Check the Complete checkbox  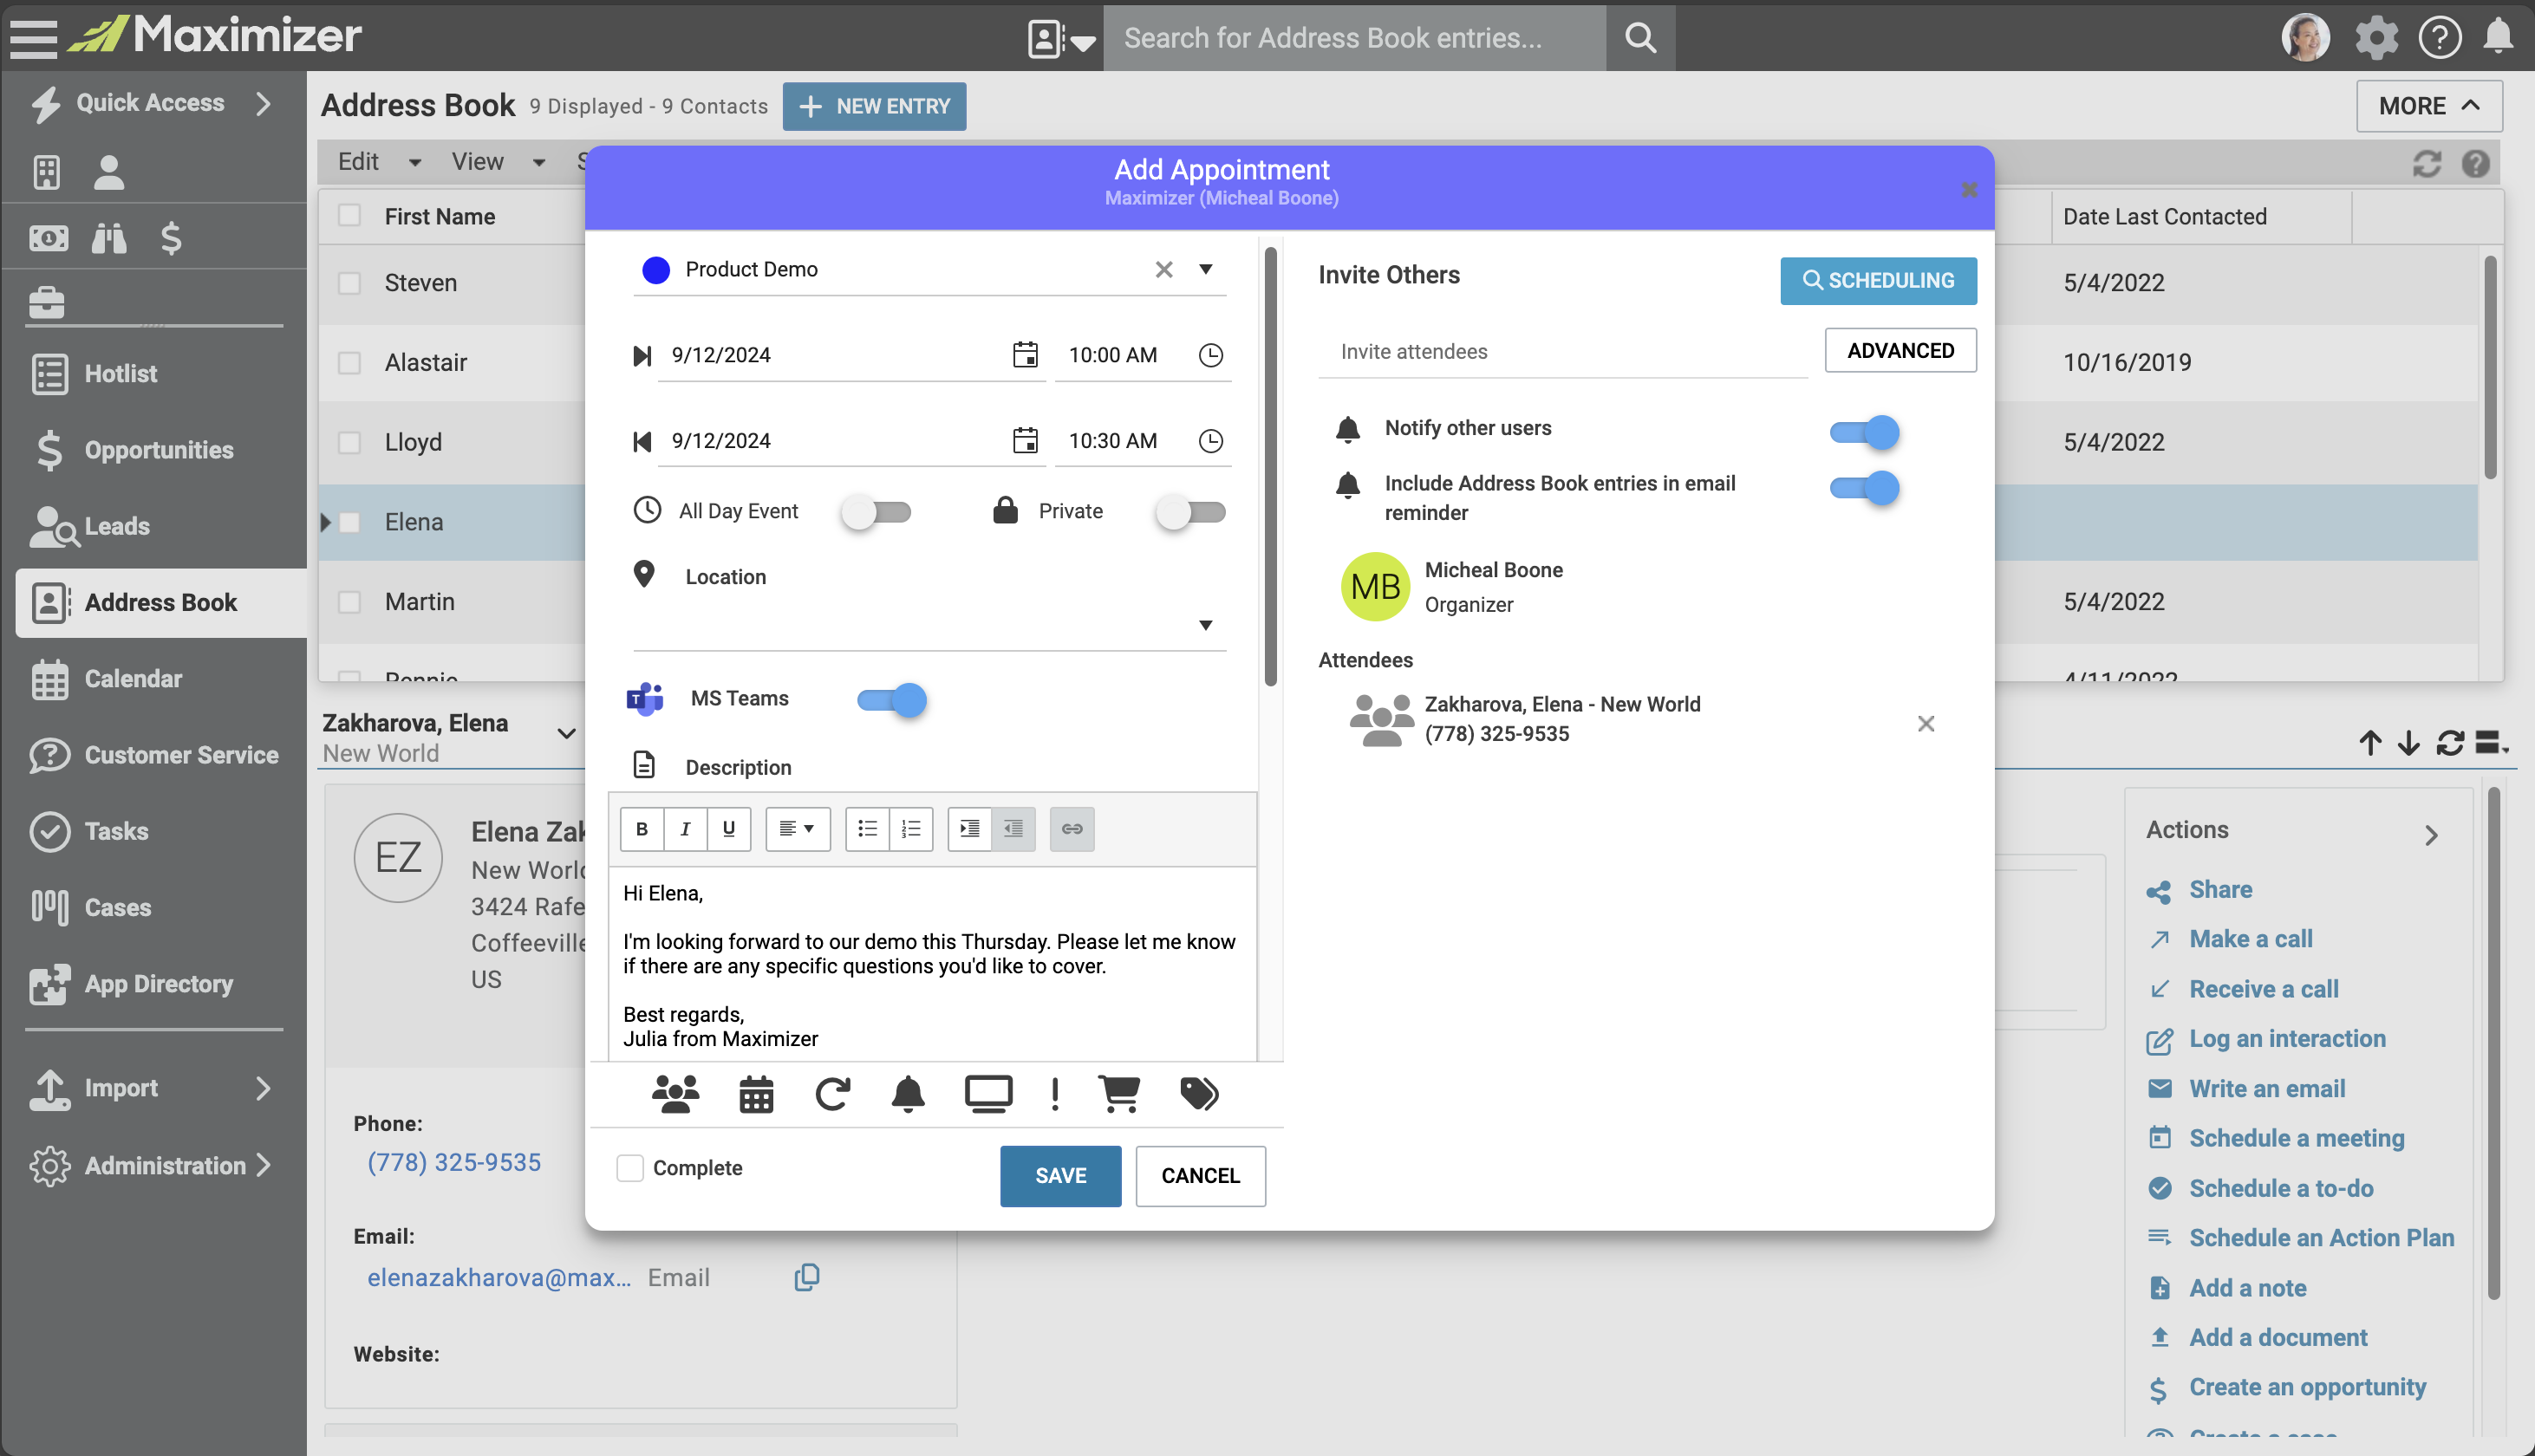pos(630,1168)
